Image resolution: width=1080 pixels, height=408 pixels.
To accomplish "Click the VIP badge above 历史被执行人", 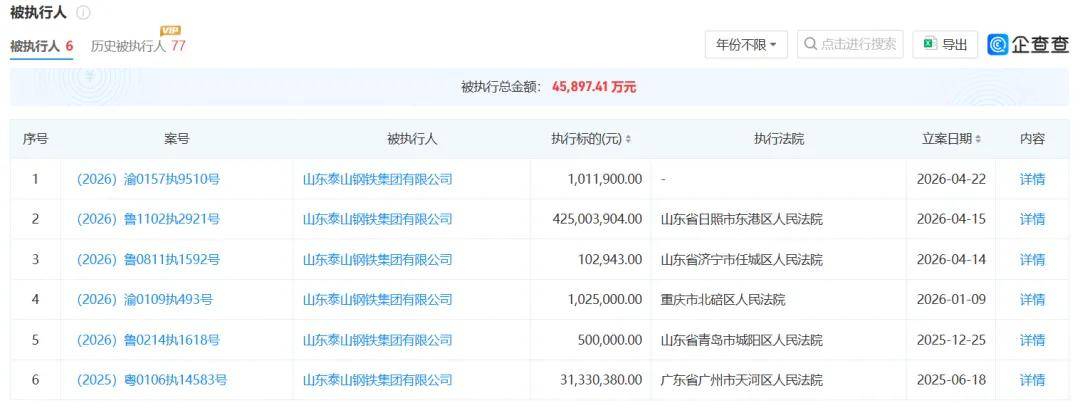I will point(170,30).
